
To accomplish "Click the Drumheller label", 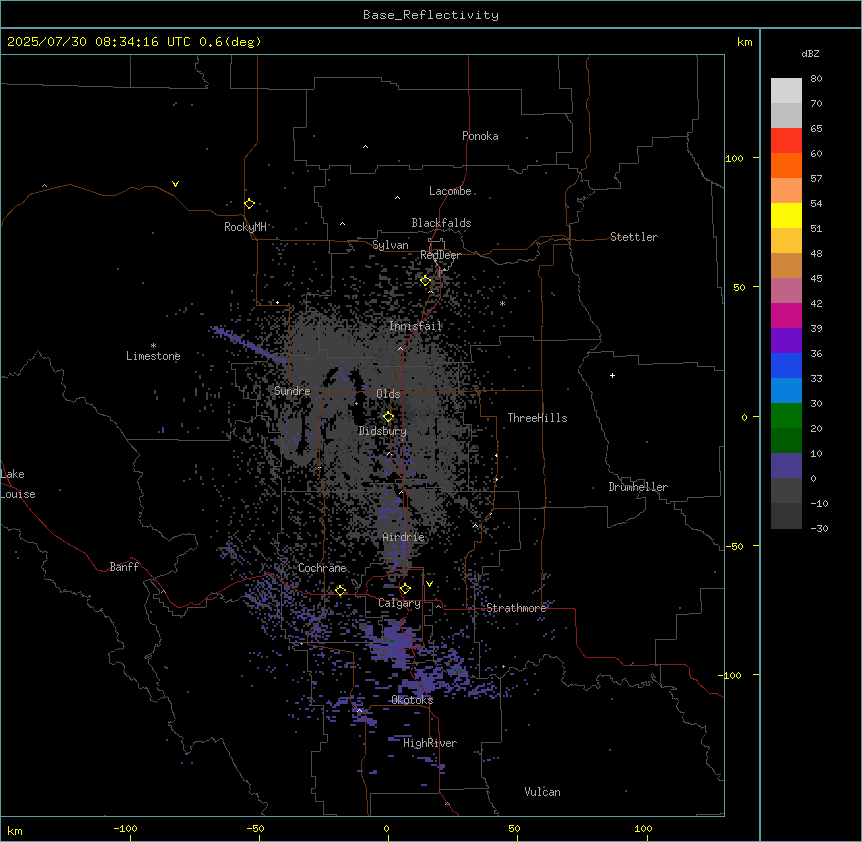I will tap(638, 487).
